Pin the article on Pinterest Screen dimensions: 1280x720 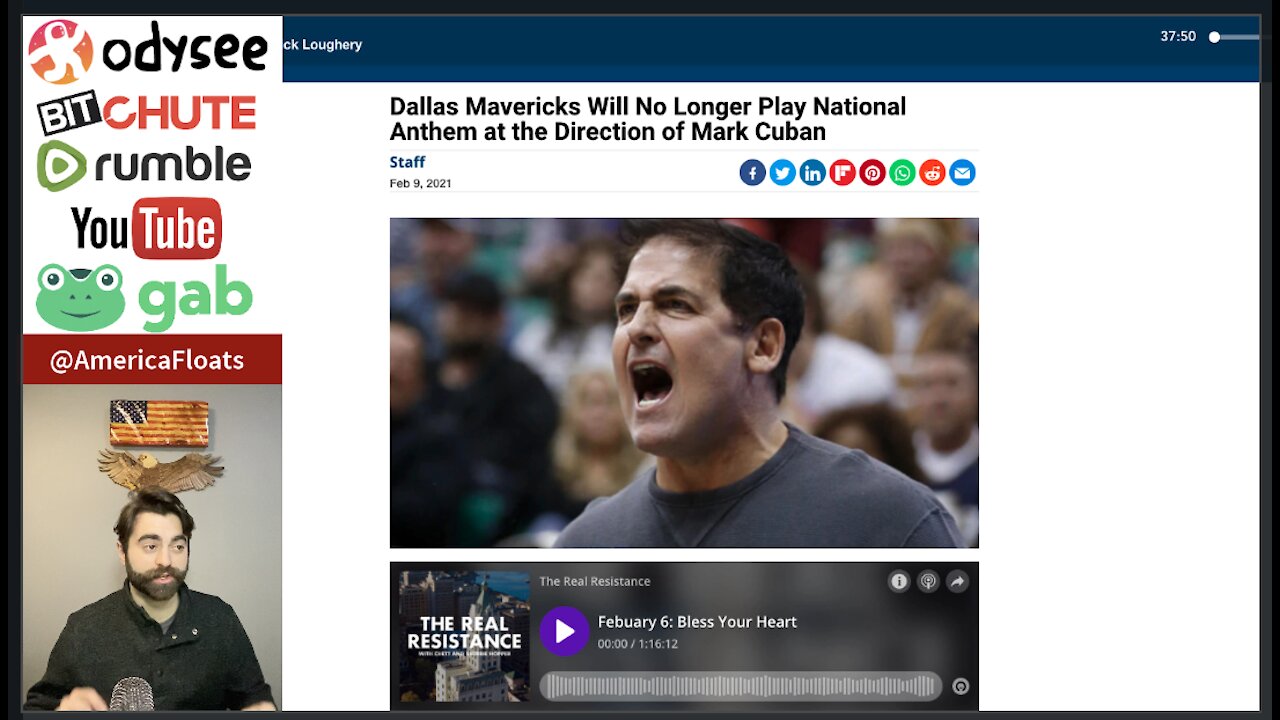click(873, 173)
